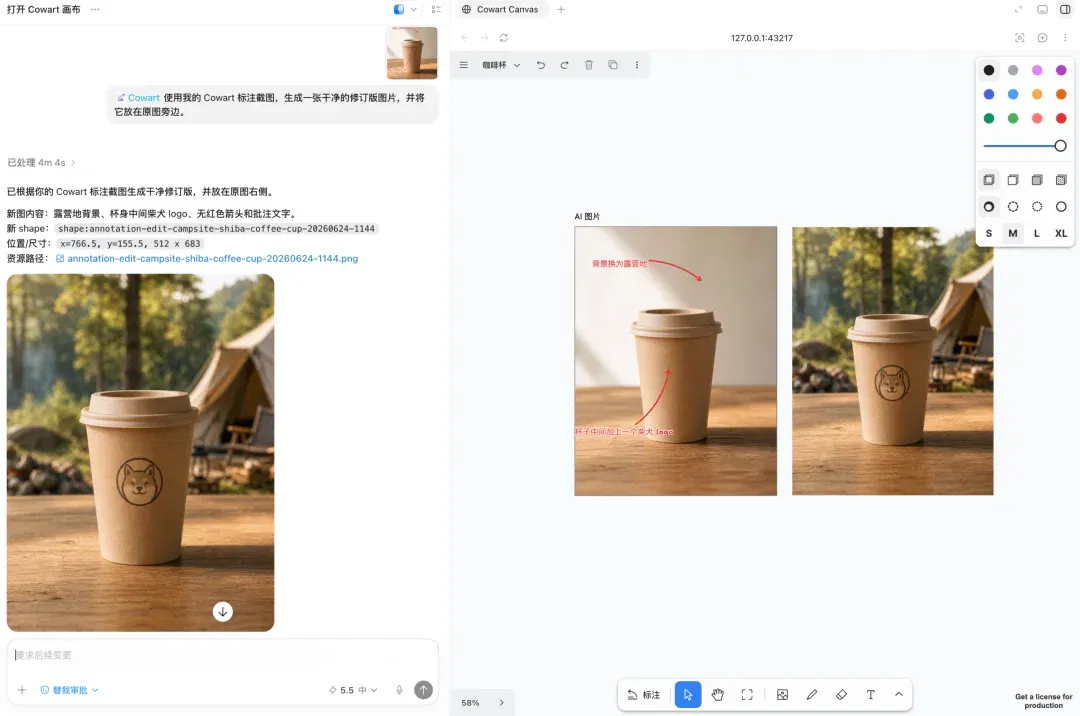Image resolution: width=1080 pixels, height=716 pixels.
Task: Click the 标注 annotate button
Action: [644, 695]
